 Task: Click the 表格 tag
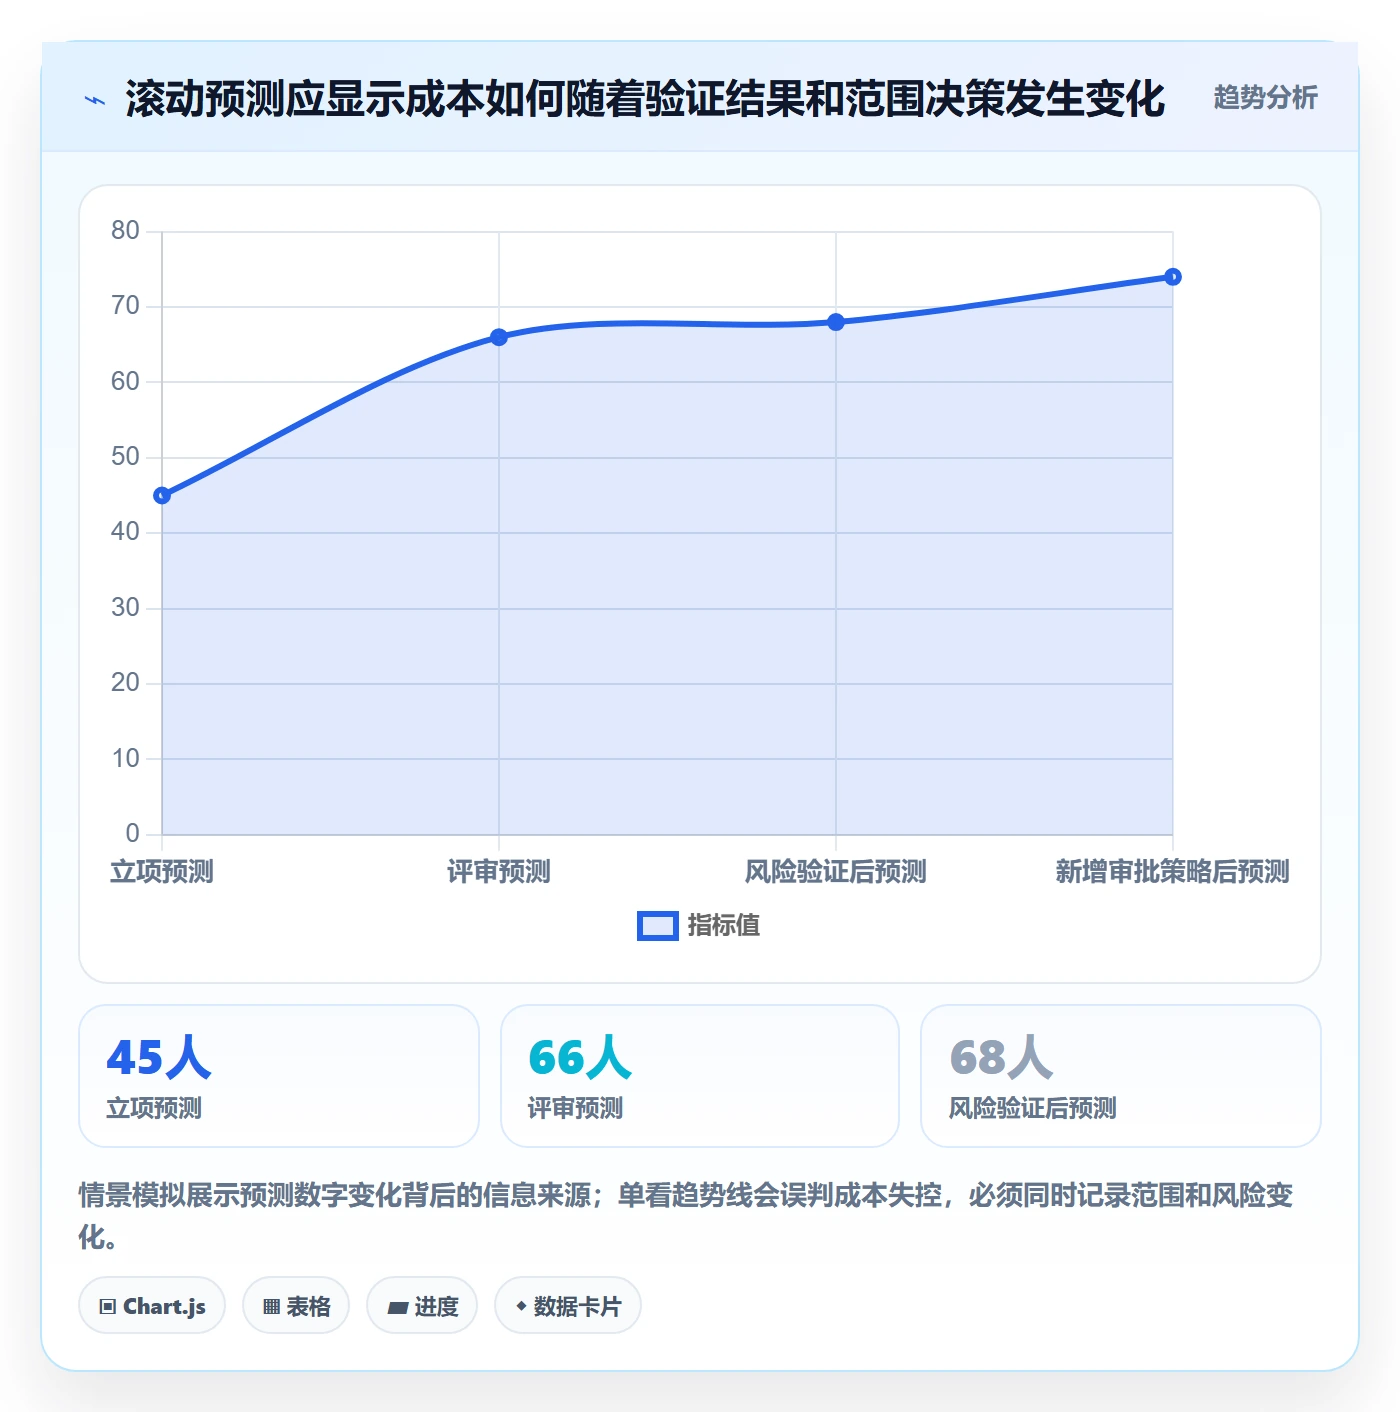pyautogui.click(x=296, y=1305)
